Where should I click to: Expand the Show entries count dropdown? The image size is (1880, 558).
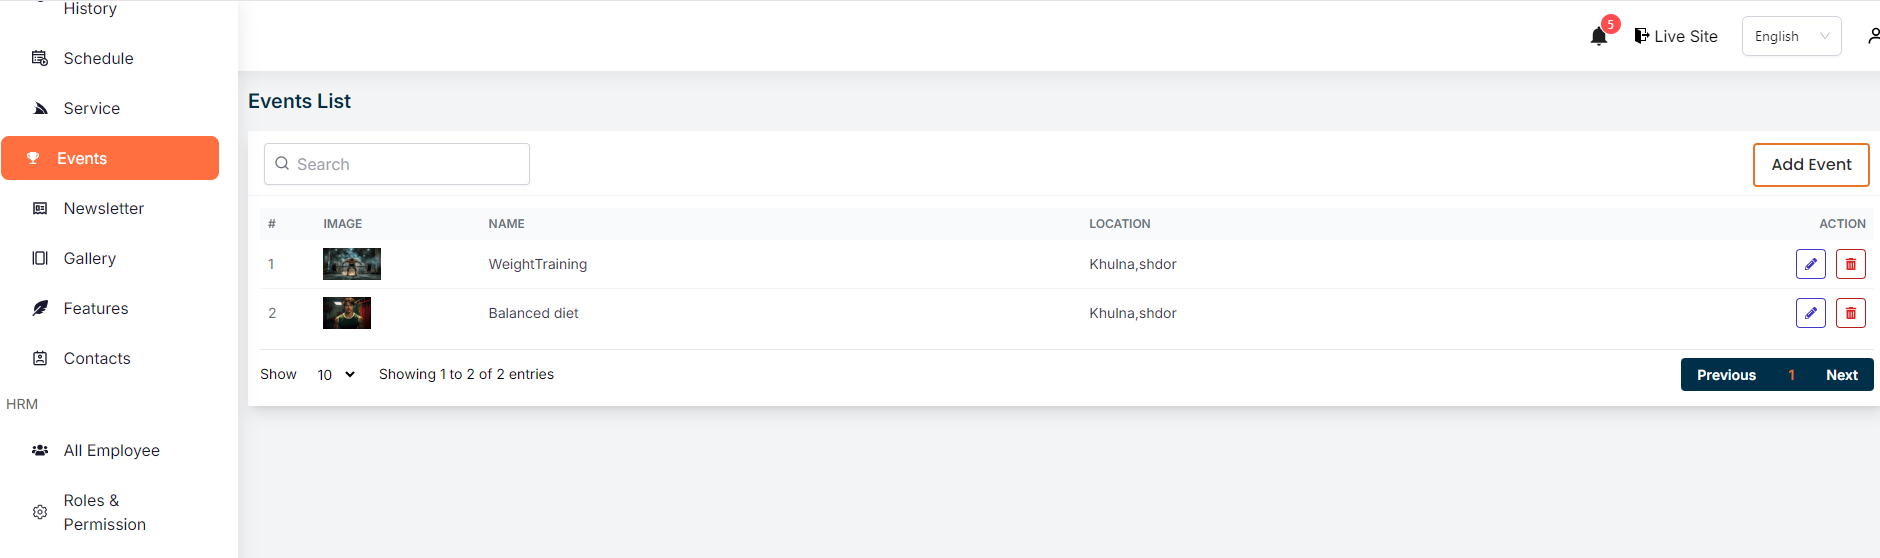336,374
